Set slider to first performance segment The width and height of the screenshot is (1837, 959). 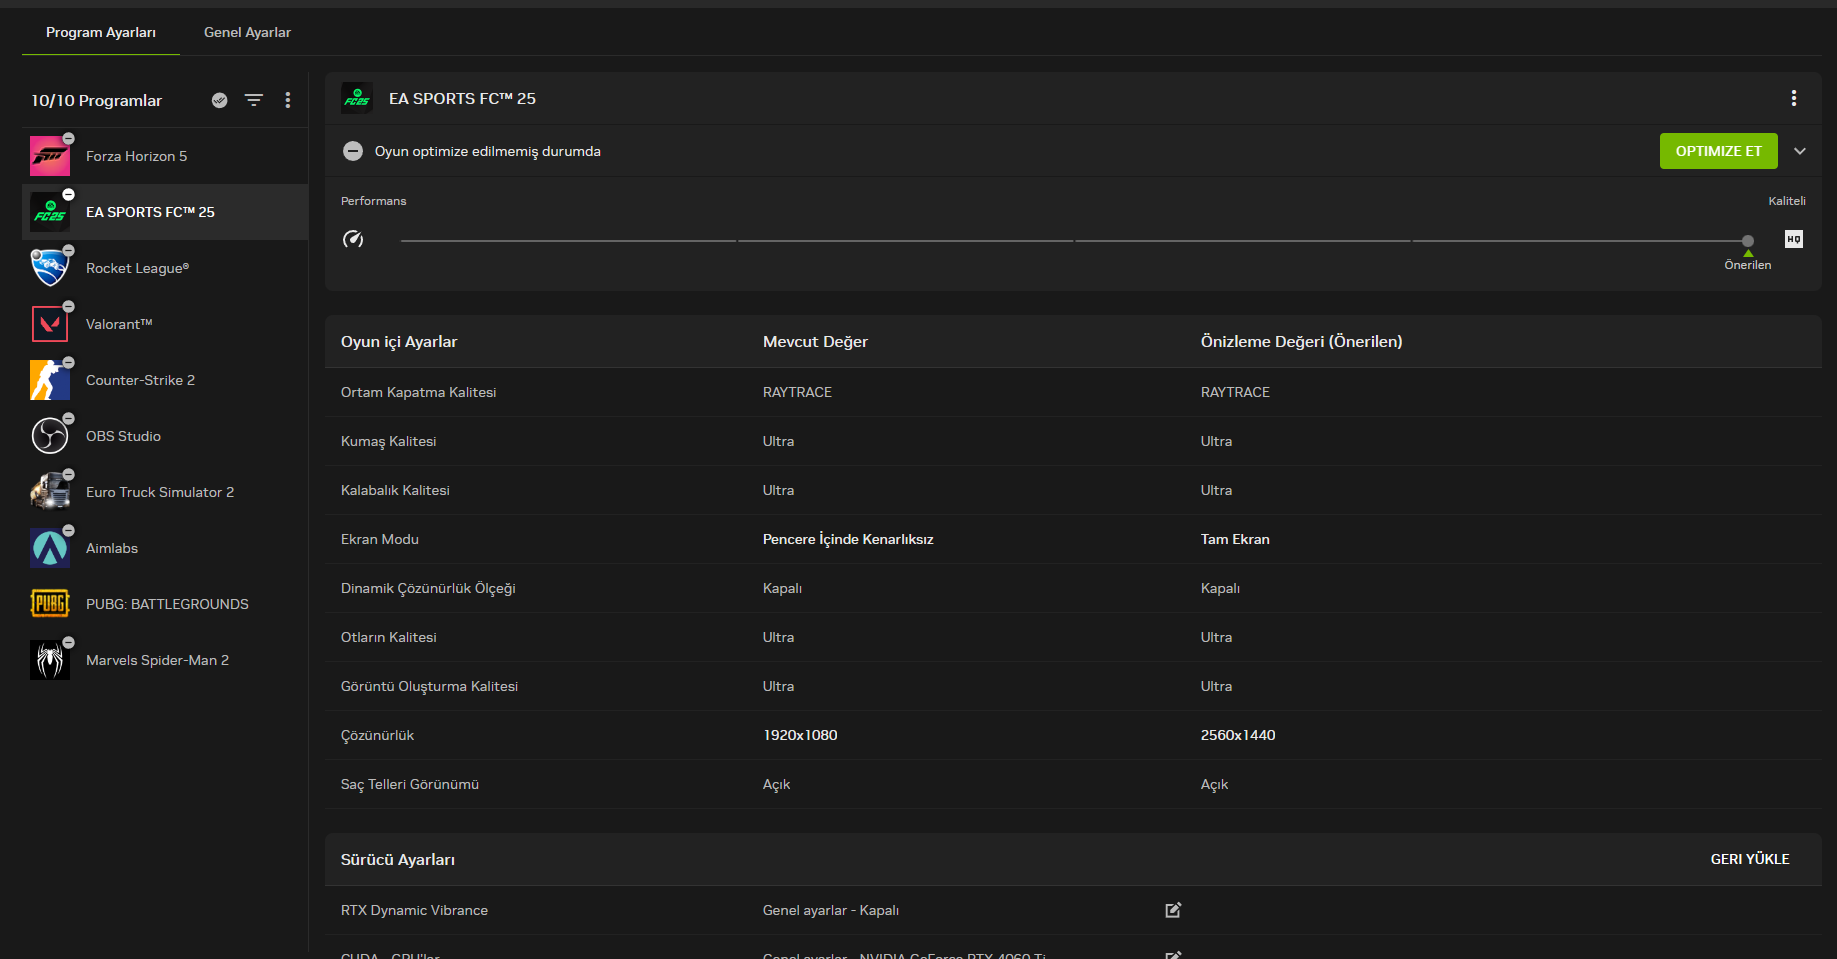point(568,241)
